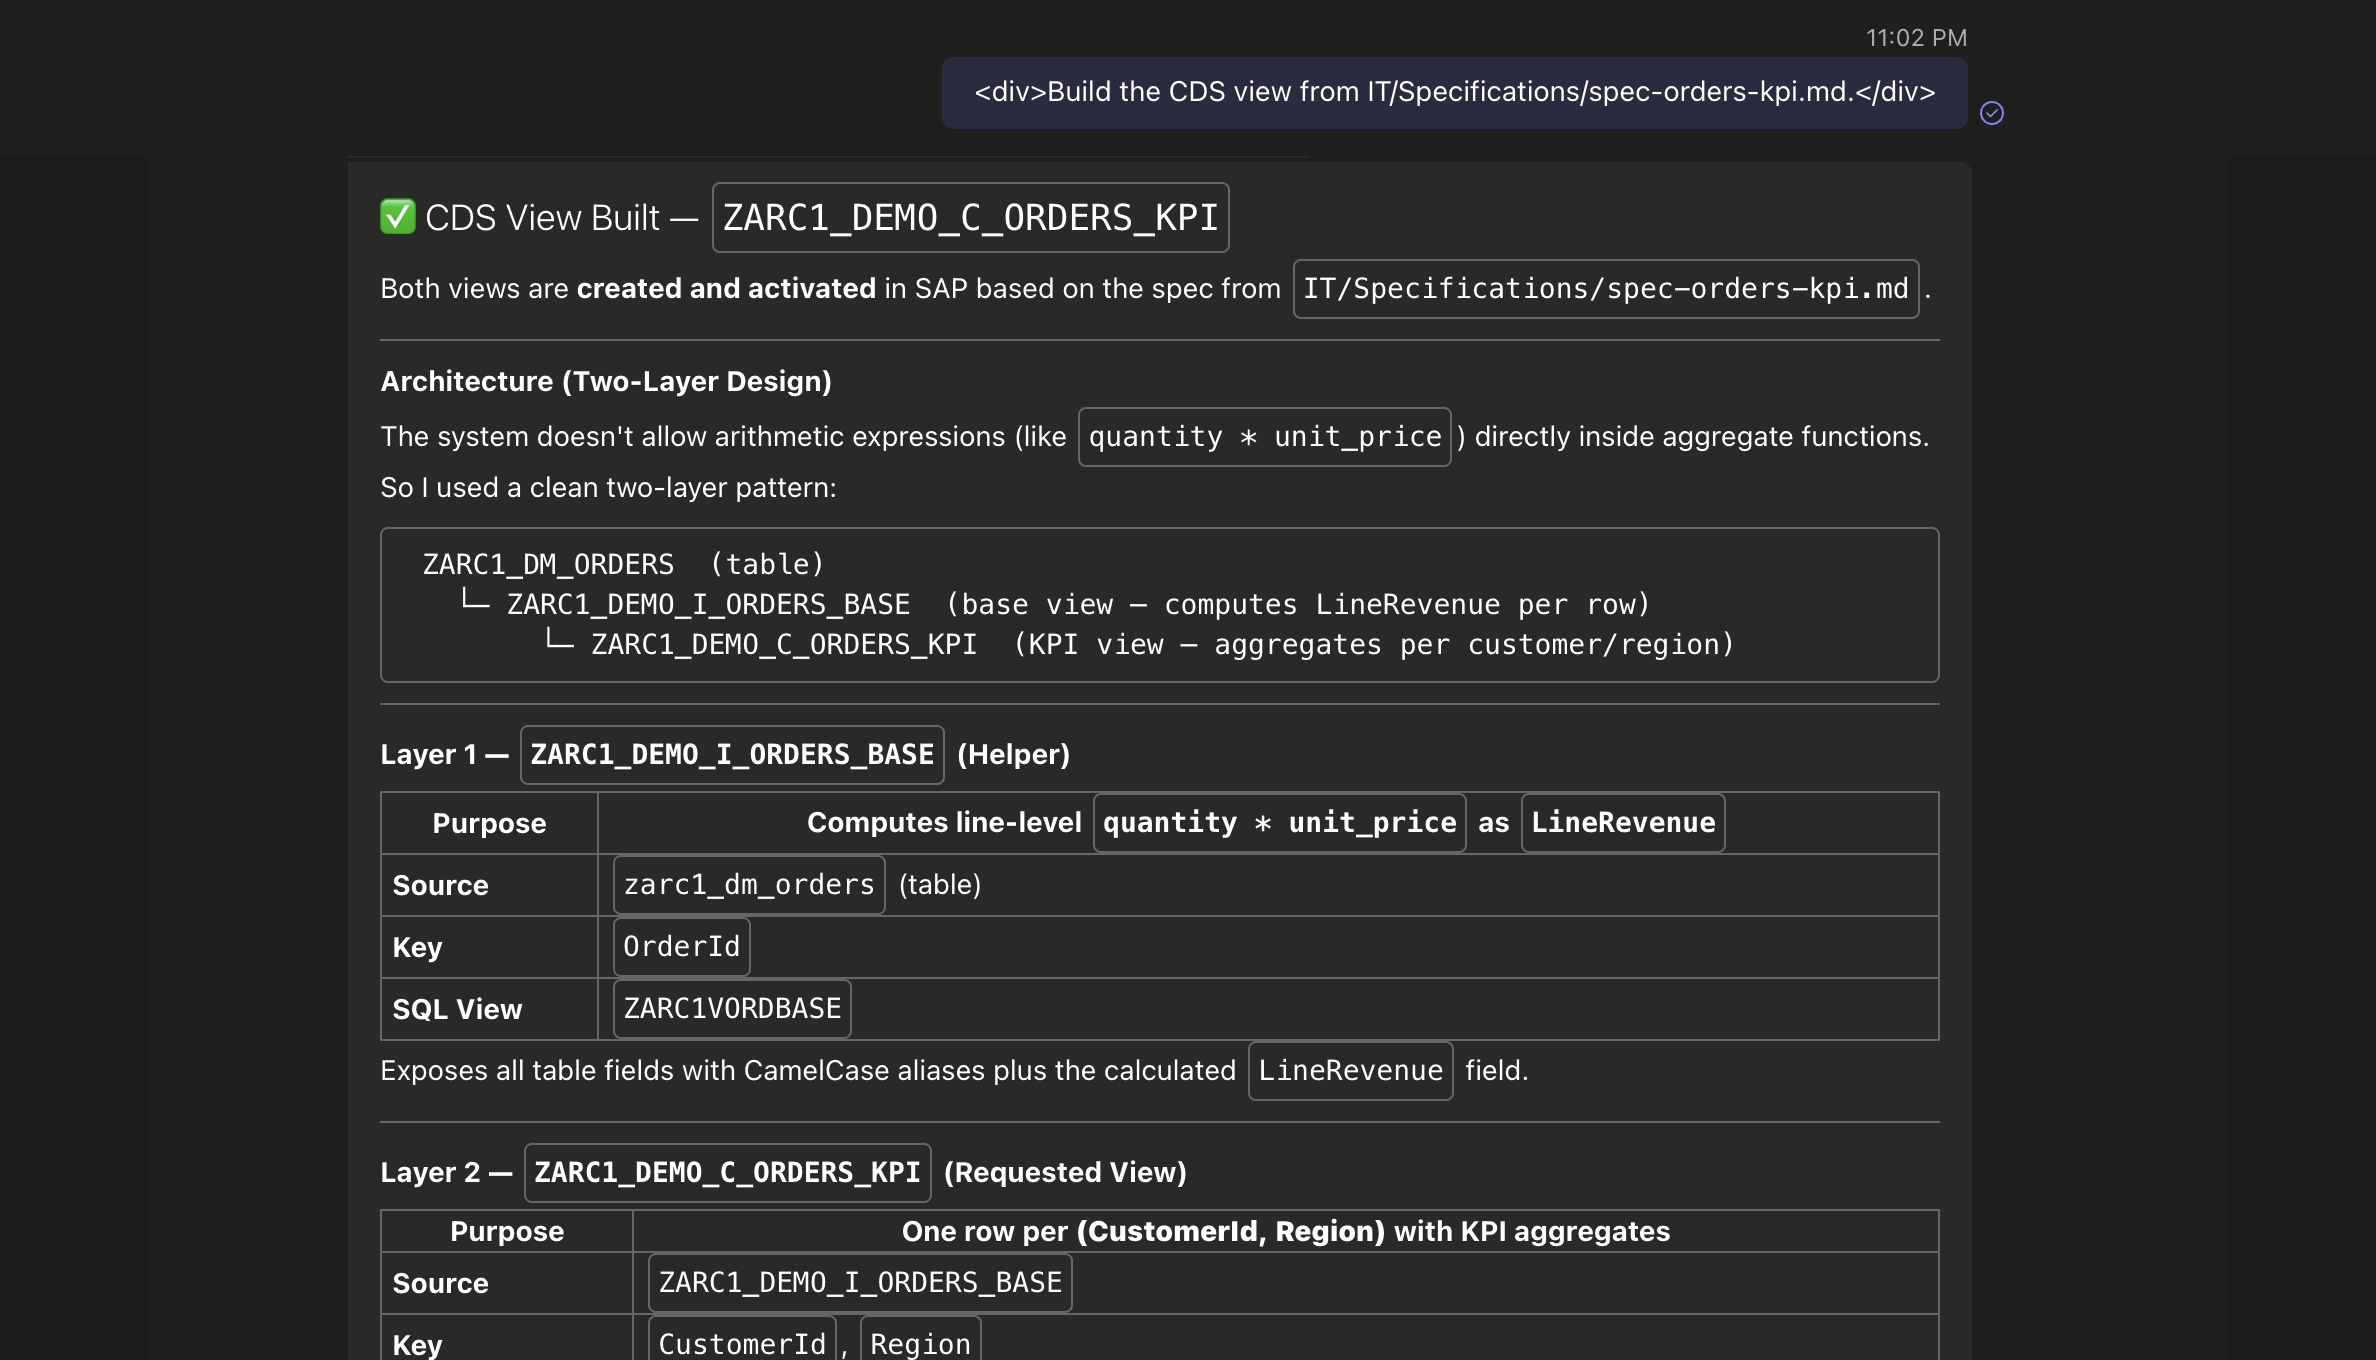This screenshot has width=2376, height=1360.
Task: Click the ZARC1_DEMO_I_ORDERS_BASE chip in the Layer 2 Source row
Action: [x=860, y=1283]
